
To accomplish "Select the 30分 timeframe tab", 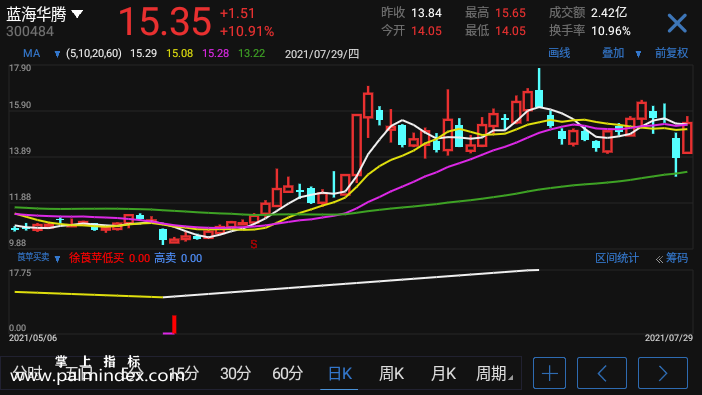I will 235,374.
